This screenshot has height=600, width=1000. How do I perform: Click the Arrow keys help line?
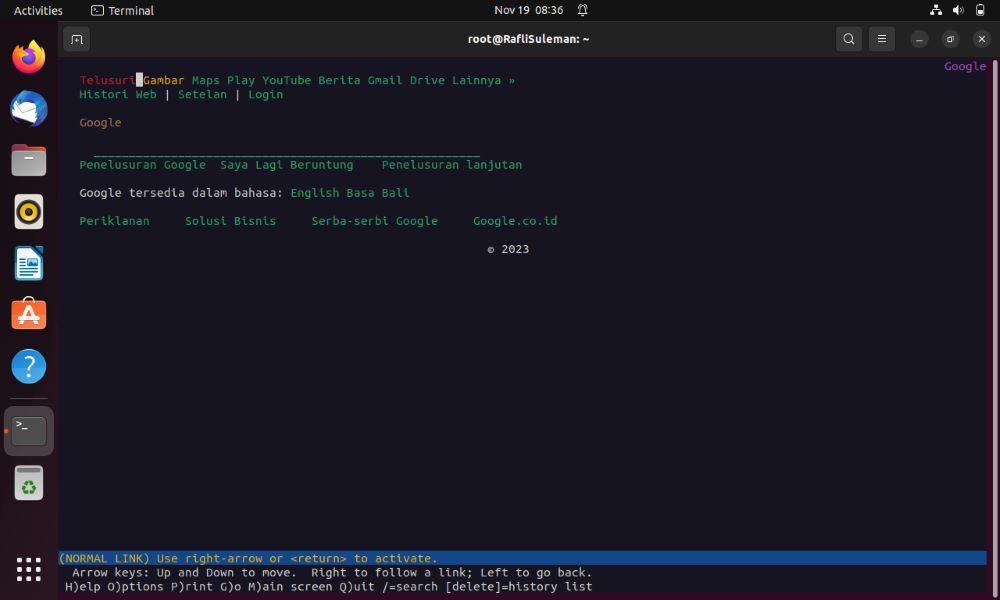[x=332, y=573]
